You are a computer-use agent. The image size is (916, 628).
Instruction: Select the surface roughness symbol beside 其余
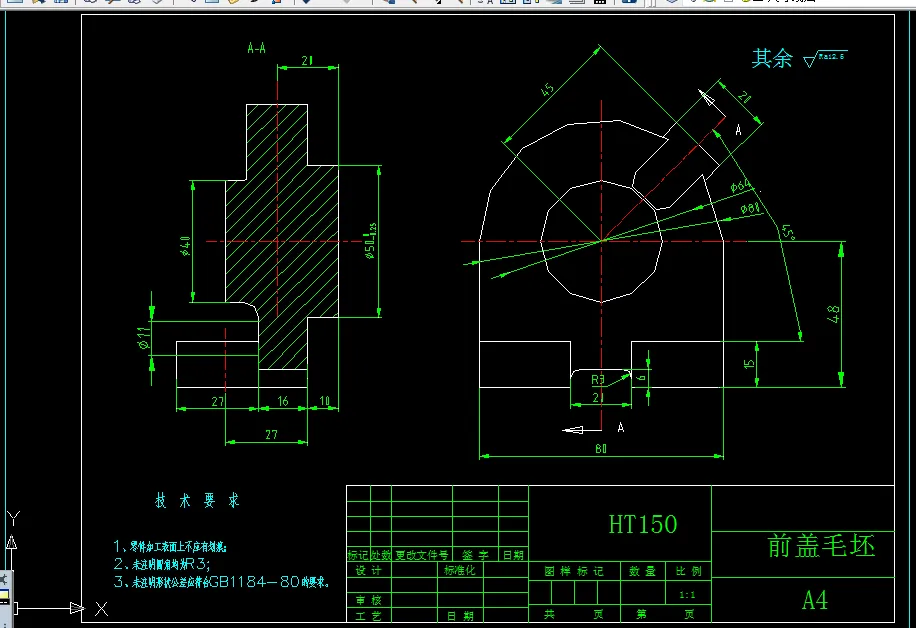tap(825, 59)
